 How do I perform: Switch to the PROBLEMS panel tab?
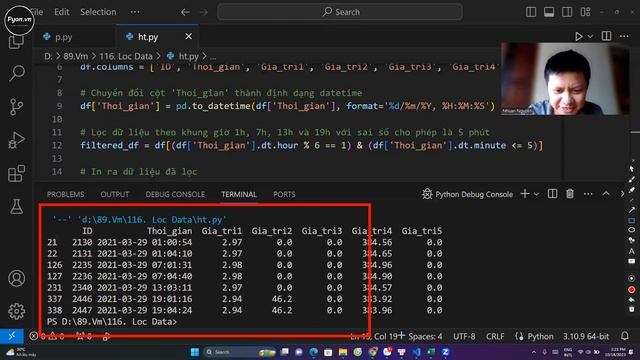(x=65, y=194)
